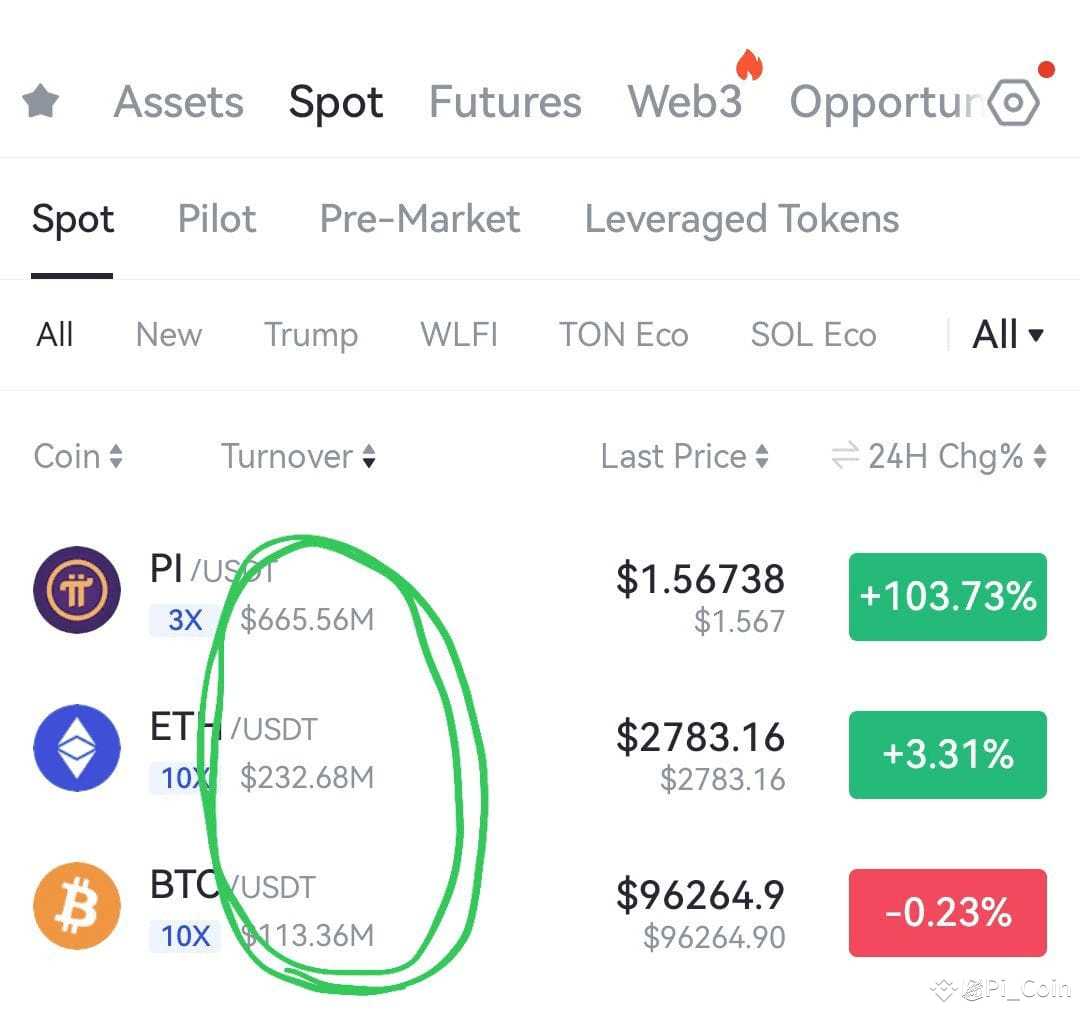This screenshot has width=1080, height=1011.
Task: Tap the 10X leverage badge on BTC
Action: coord(185,936)
